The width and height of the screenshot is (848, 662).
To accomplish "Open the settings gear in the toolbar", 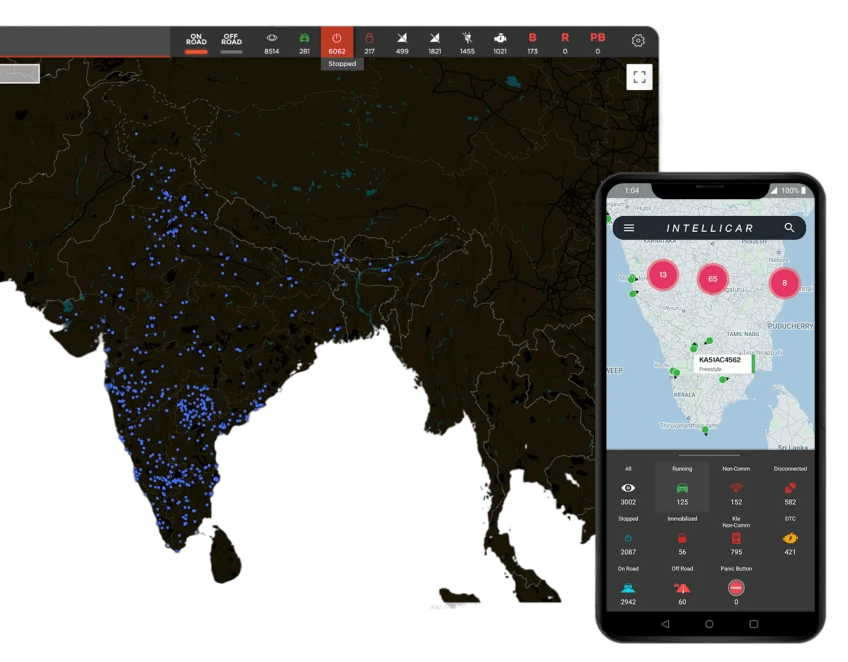I will 638,41.
